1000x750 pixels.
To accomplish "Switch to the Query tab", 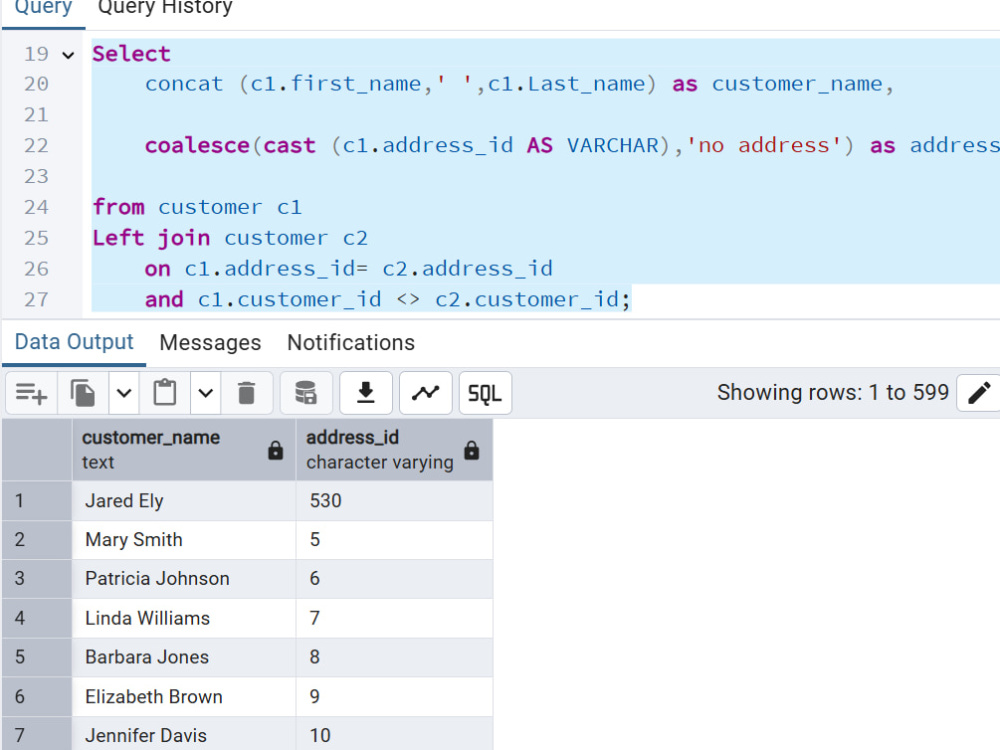I will pyautogui.click(x=43, y=9).
